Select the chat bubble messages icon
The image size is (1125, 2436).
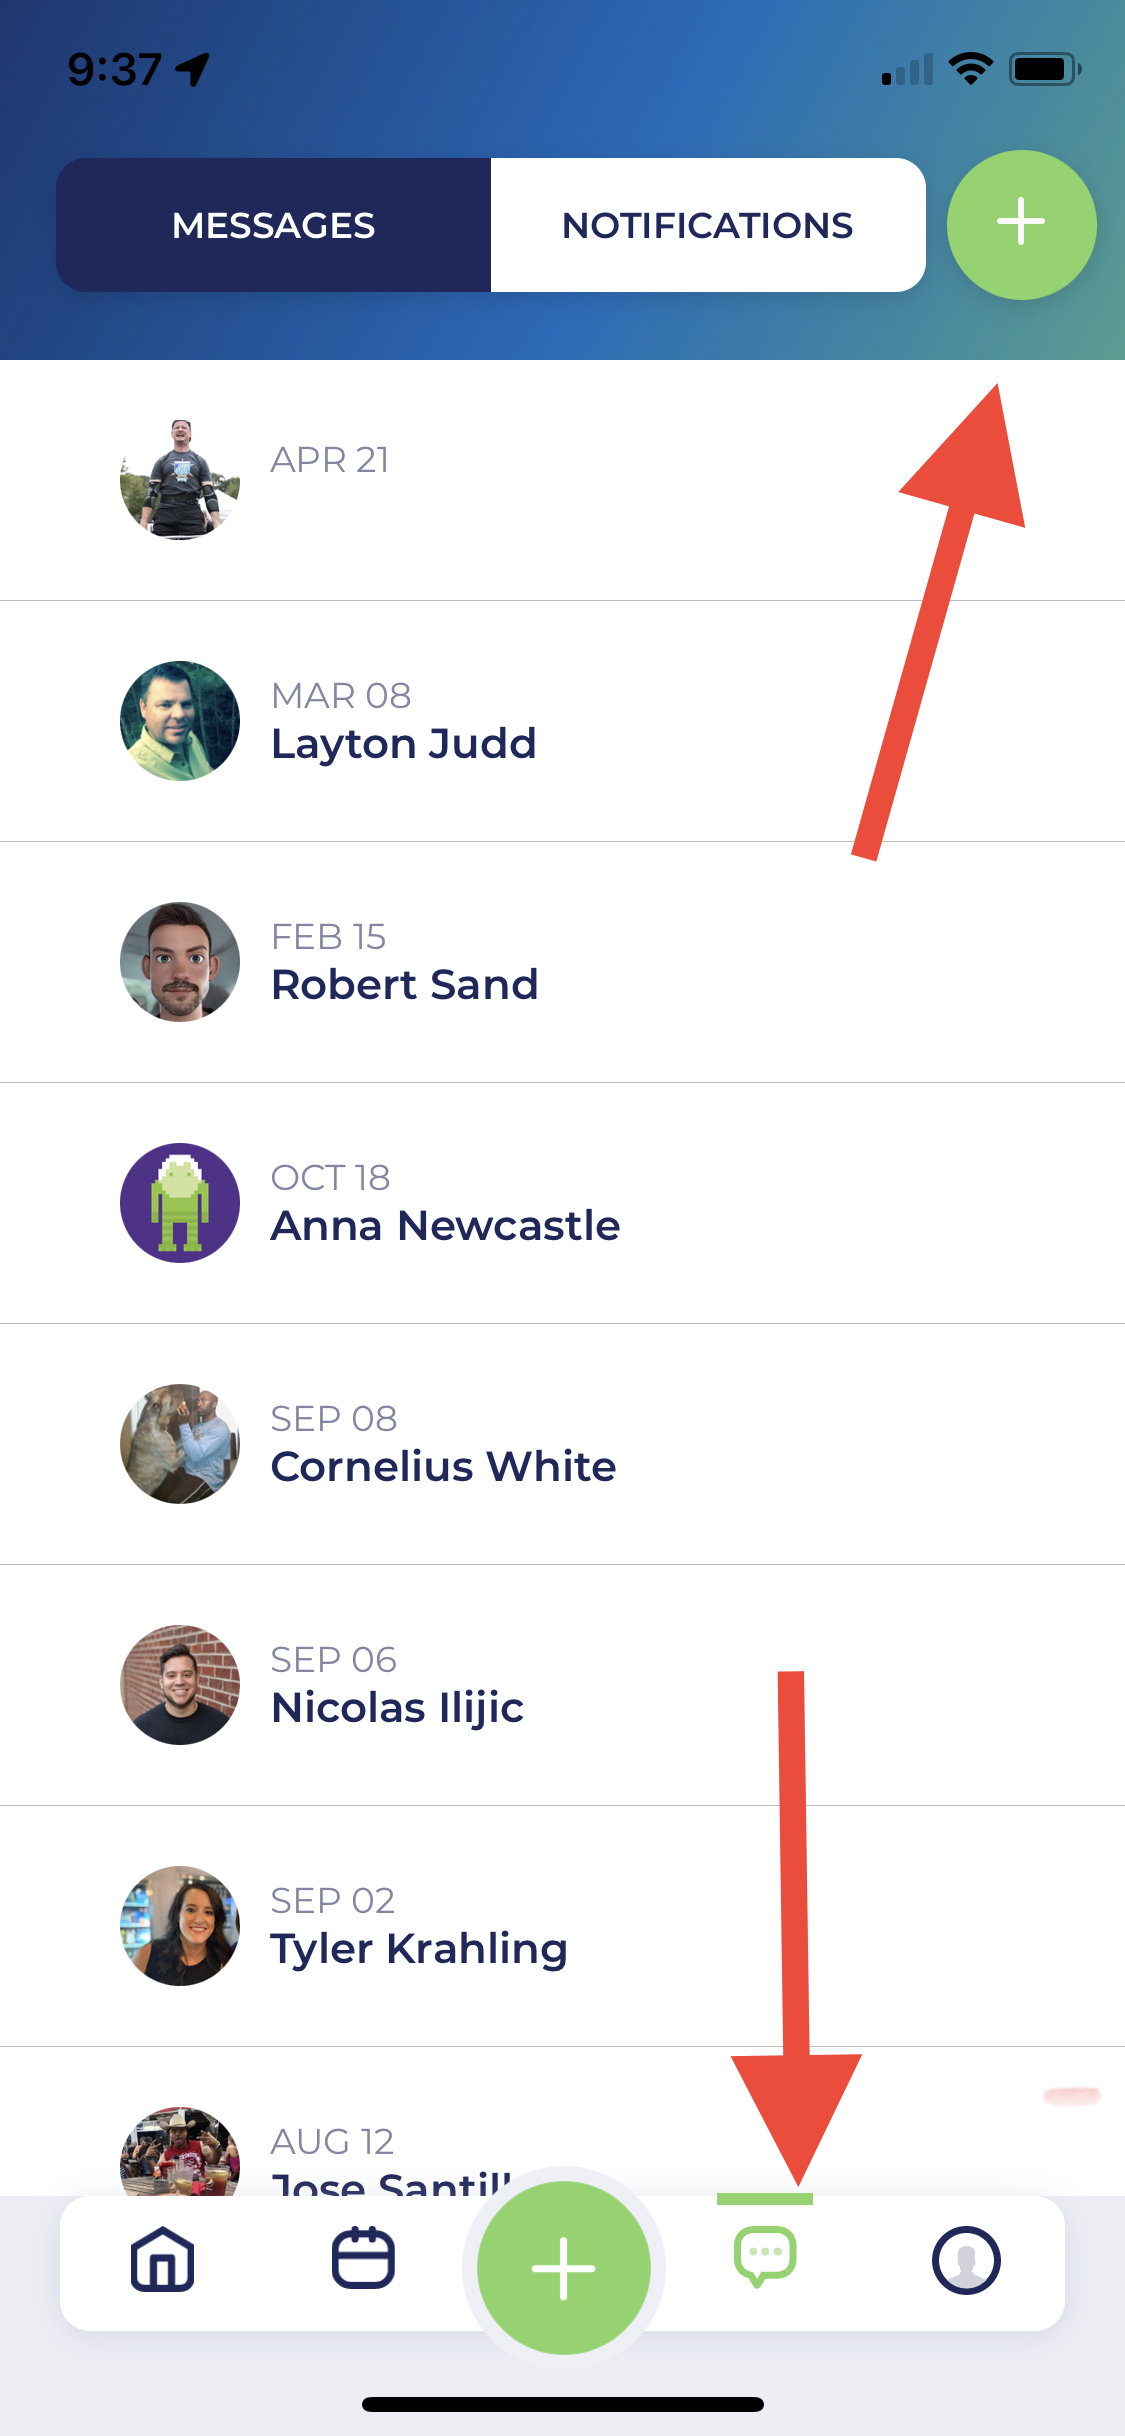[765, 2256]
